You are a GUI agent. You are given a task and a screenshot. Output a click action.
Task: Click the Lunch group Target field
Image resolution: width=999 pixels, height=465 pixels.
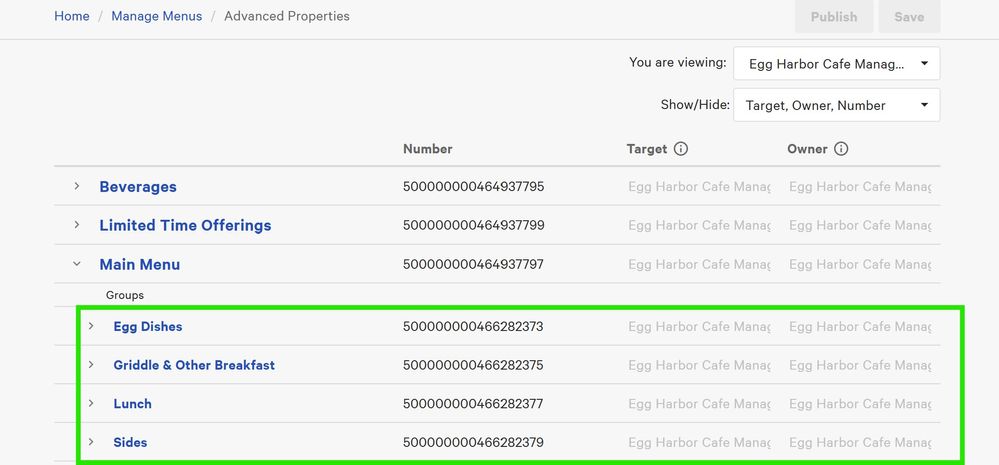[x=699, y=404]
